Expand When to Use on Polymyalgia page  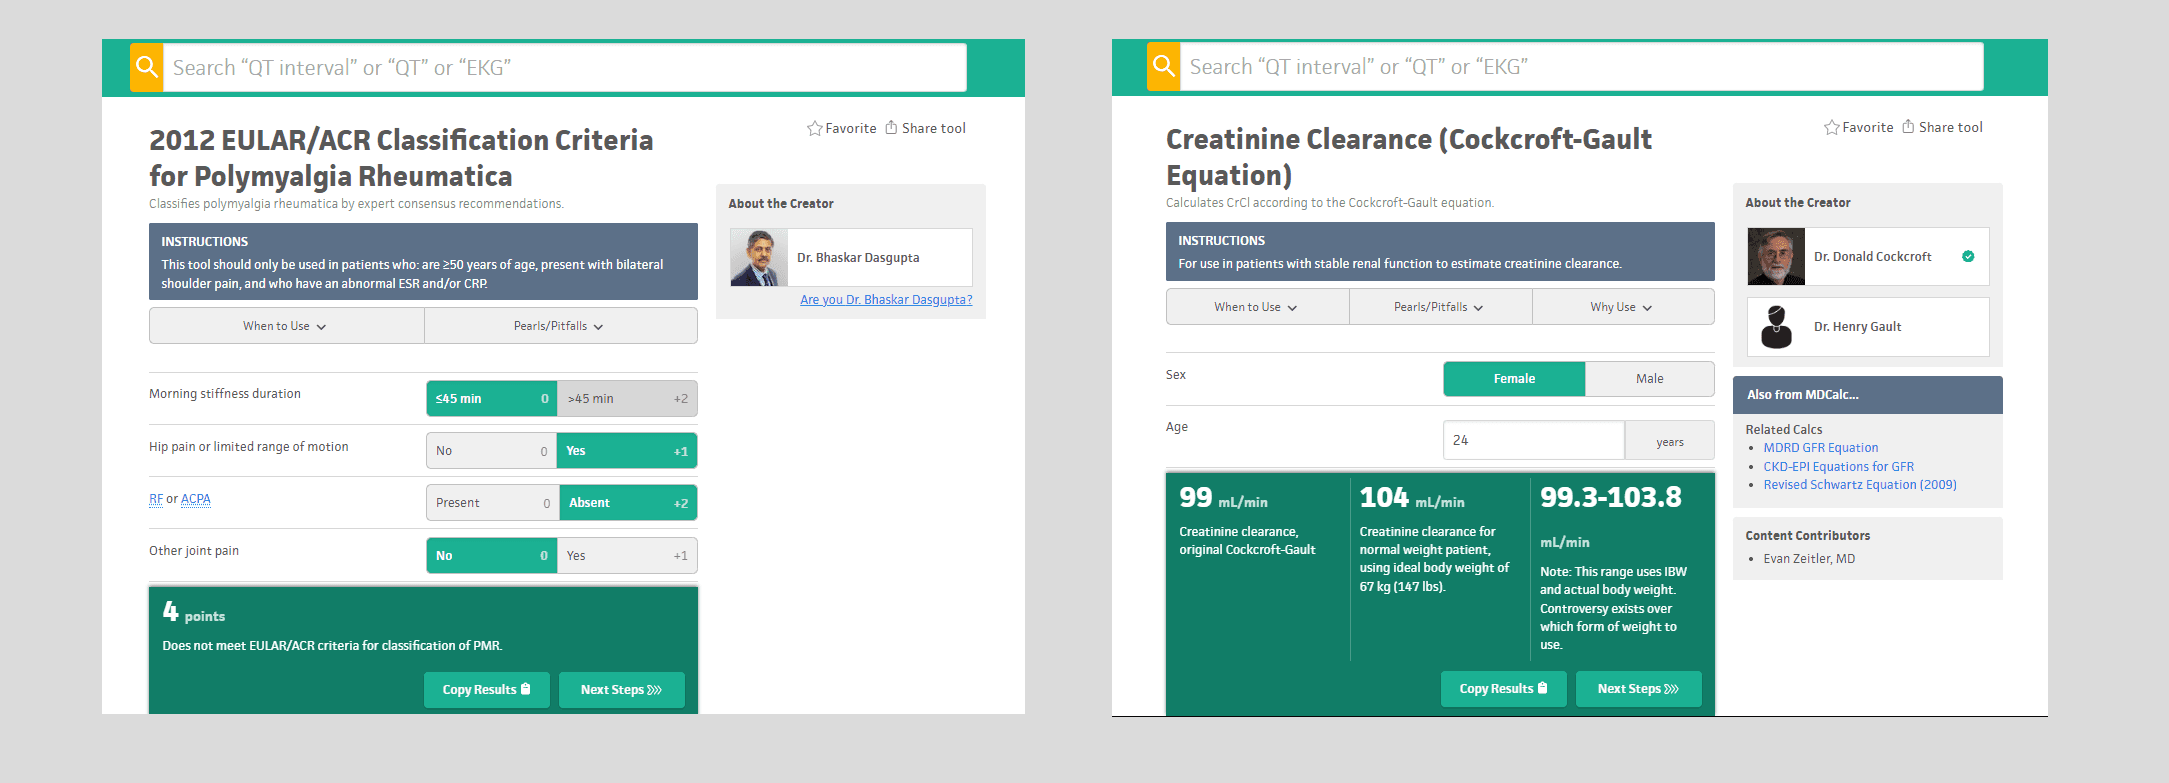286,326
